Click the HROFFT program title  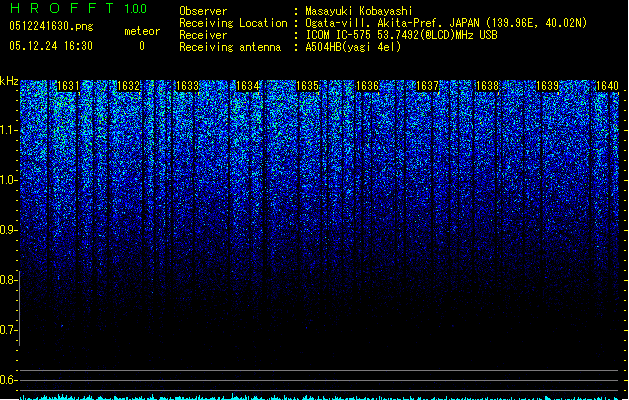[x=62, y=8]
